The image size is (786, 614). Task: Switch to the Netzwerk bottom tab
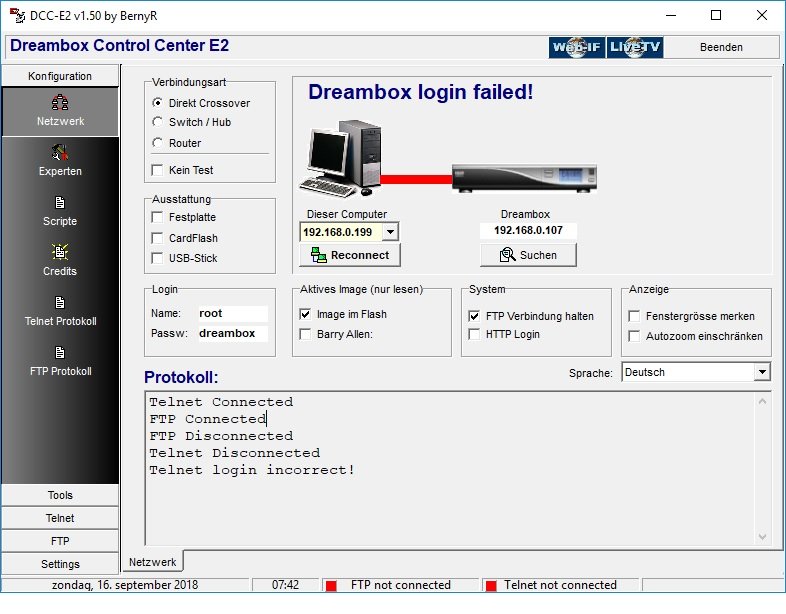(x=152, y=562)
